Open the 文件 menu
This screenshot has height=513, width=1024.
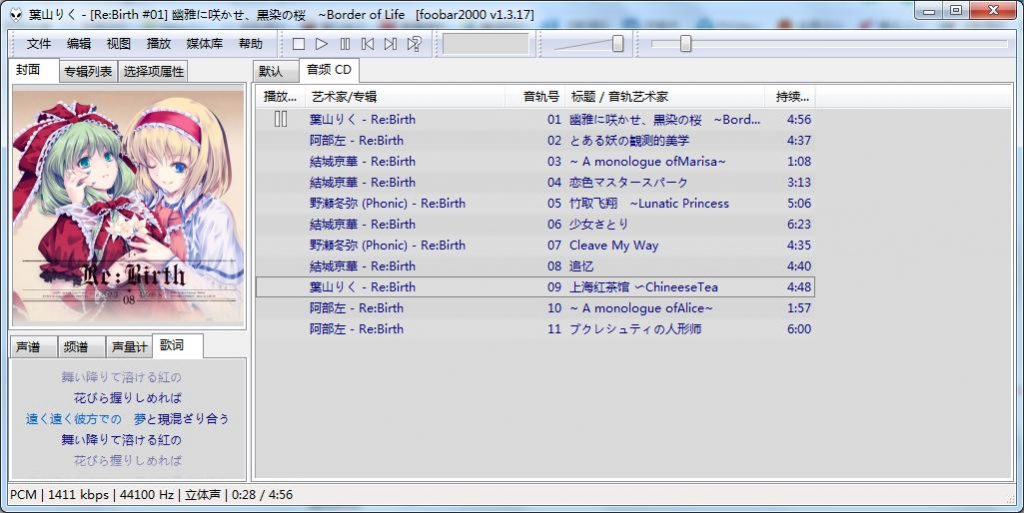pyautogui.click(x=39, y=44)
